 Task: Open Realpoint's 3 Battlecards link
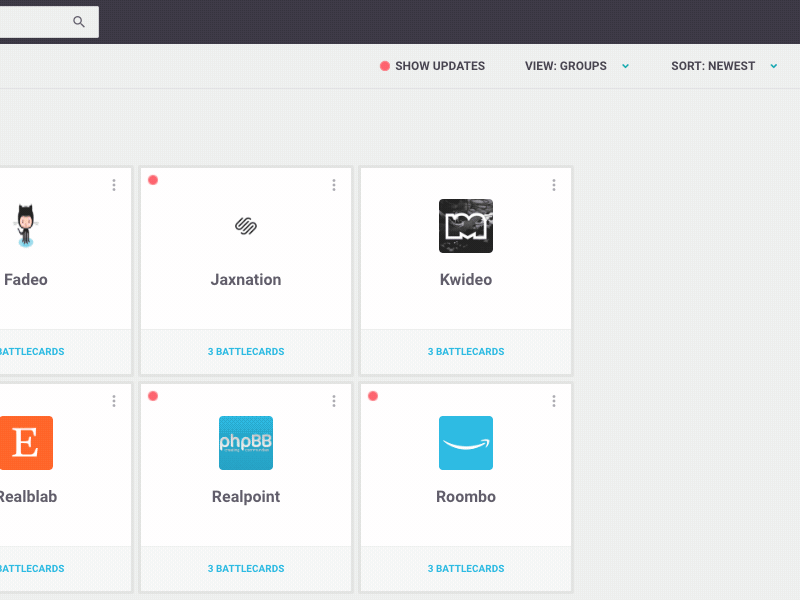[246, 568]
